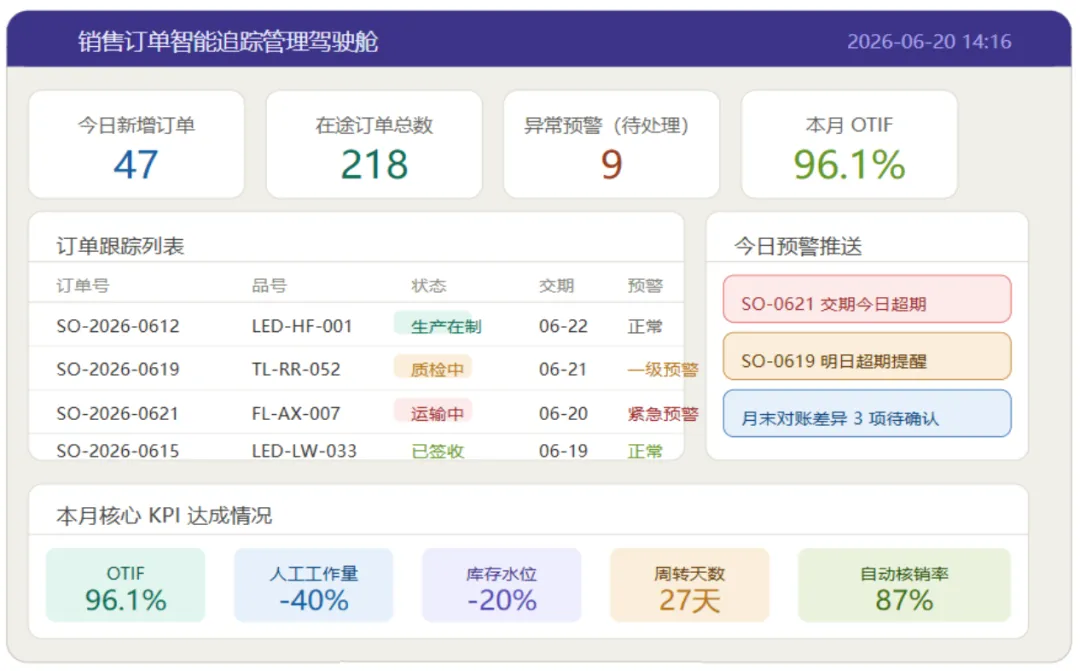Click the 紧急预警 warning label

pyautogui.click(x=663, y=413)
